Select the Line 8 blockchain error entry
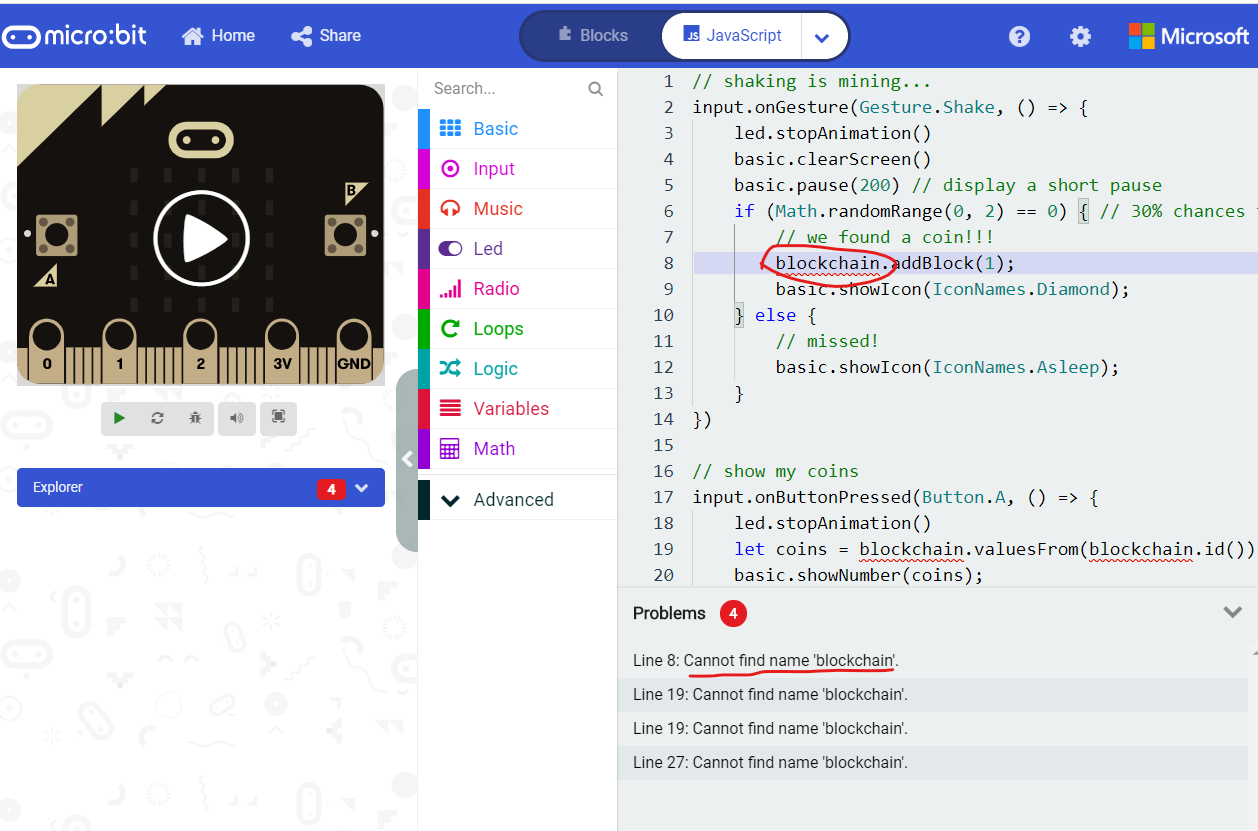This screenshot has width=1258, height=831. (788, 660)
